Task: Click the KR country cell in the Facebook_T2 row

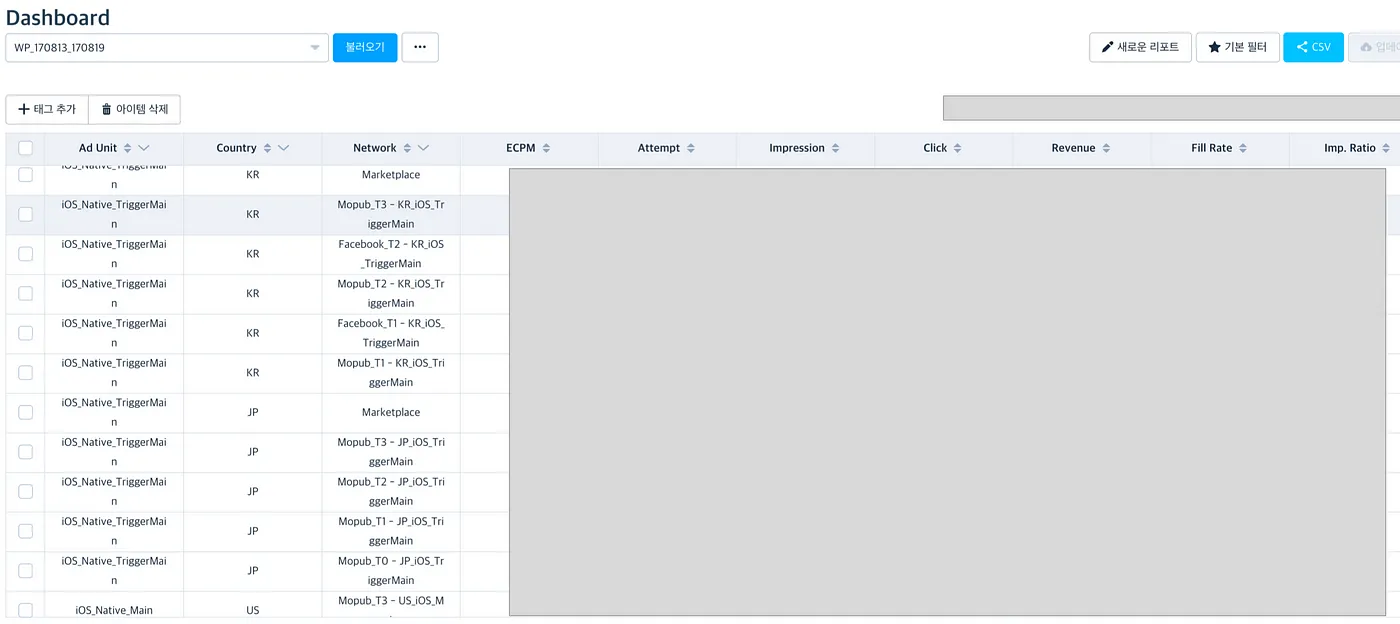Action: click(x=253, y=254)
